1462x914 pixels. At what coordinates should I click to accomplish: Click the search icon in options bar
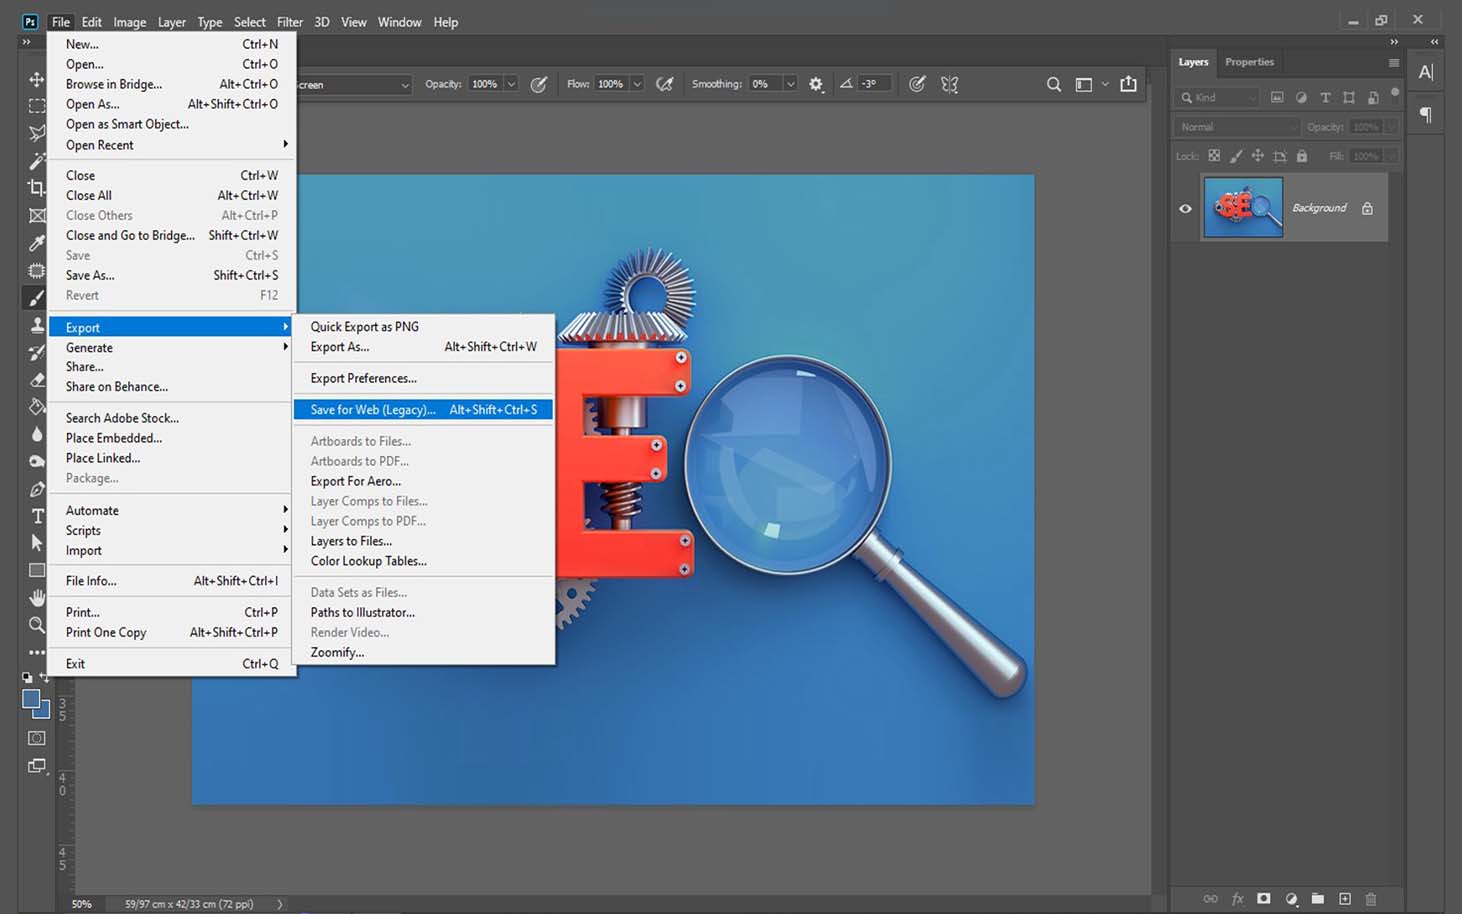1054,84
